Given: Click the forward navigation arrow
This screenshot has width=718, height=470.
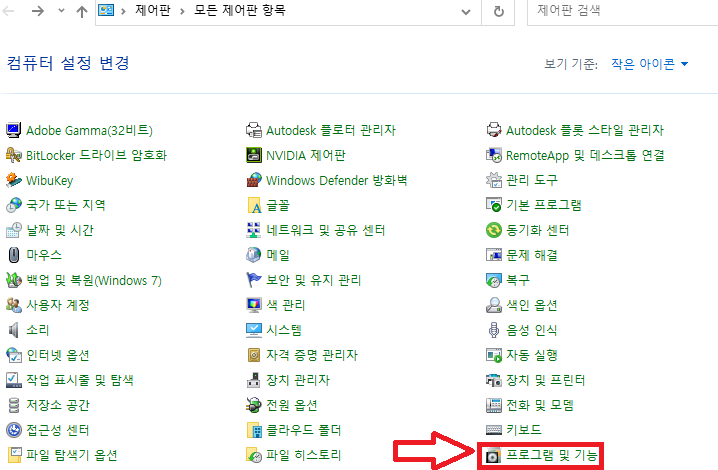Looking at the screenshot, I should pyautogui.click(x=38, y=11).
